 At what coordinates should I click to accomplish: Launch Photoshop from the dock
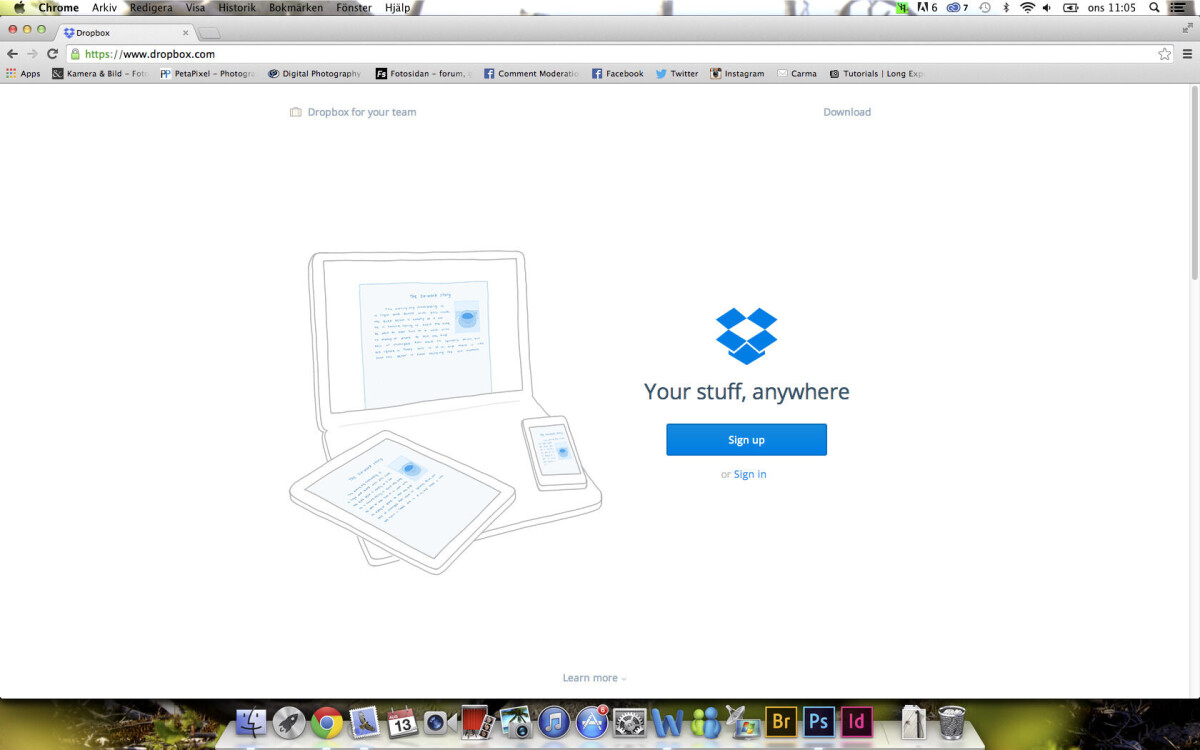(x=819, y=722)
